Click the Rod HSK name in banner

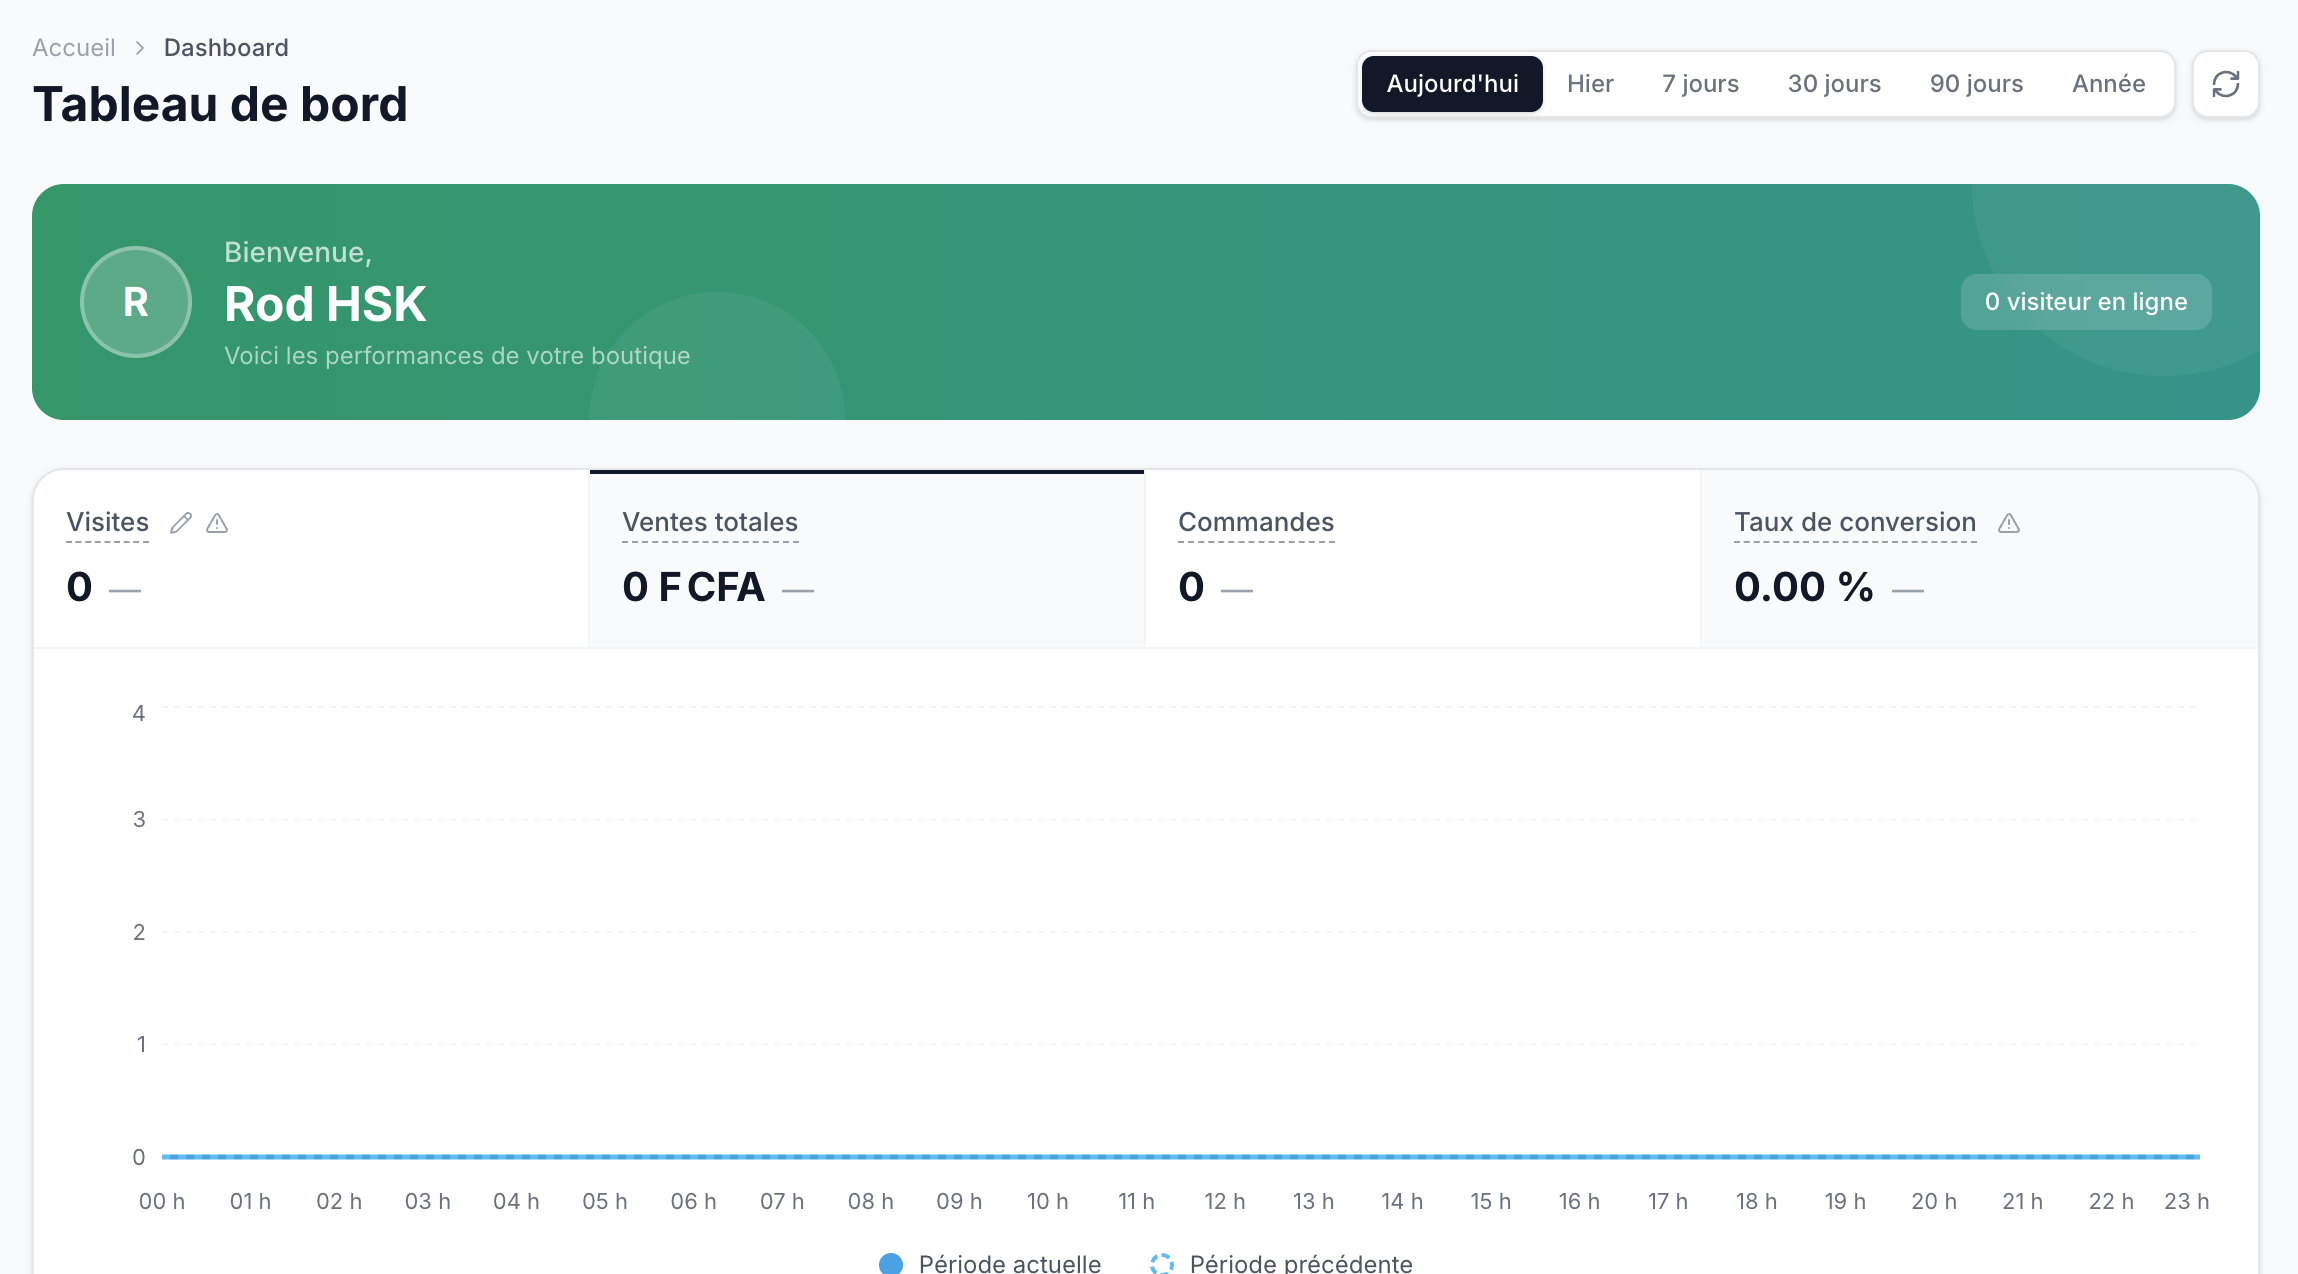(325, 304)
